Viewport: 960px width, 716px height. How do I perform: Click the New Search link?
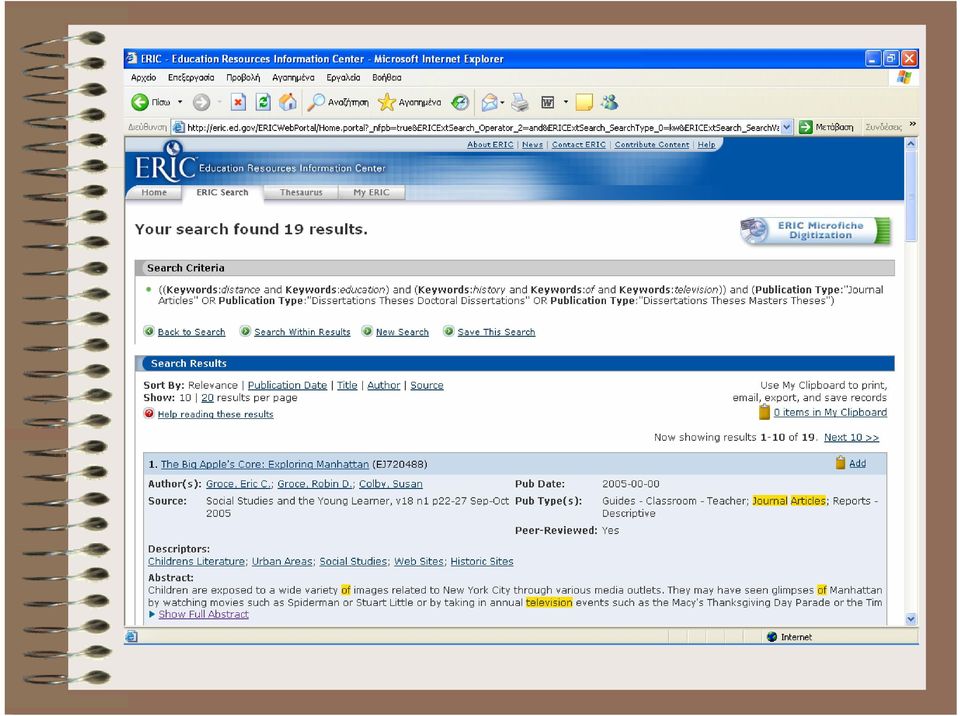tap(402, 332)
